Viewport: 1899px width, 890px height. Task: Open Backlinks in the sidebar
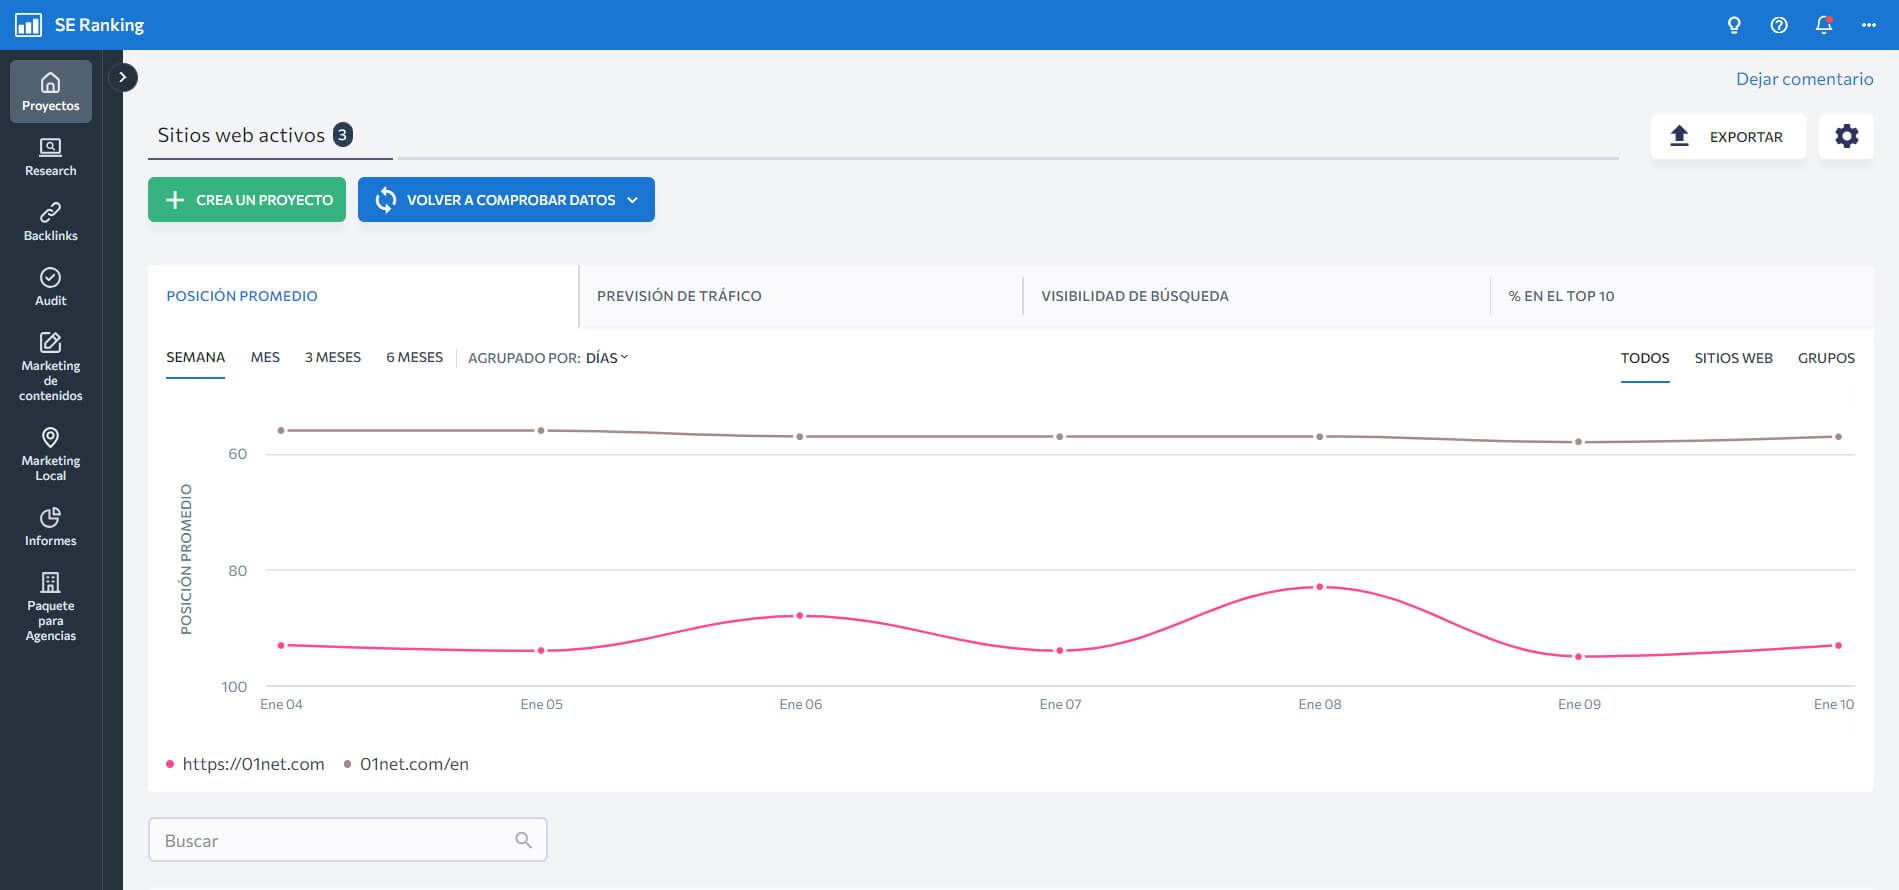[x=51, y=222]
